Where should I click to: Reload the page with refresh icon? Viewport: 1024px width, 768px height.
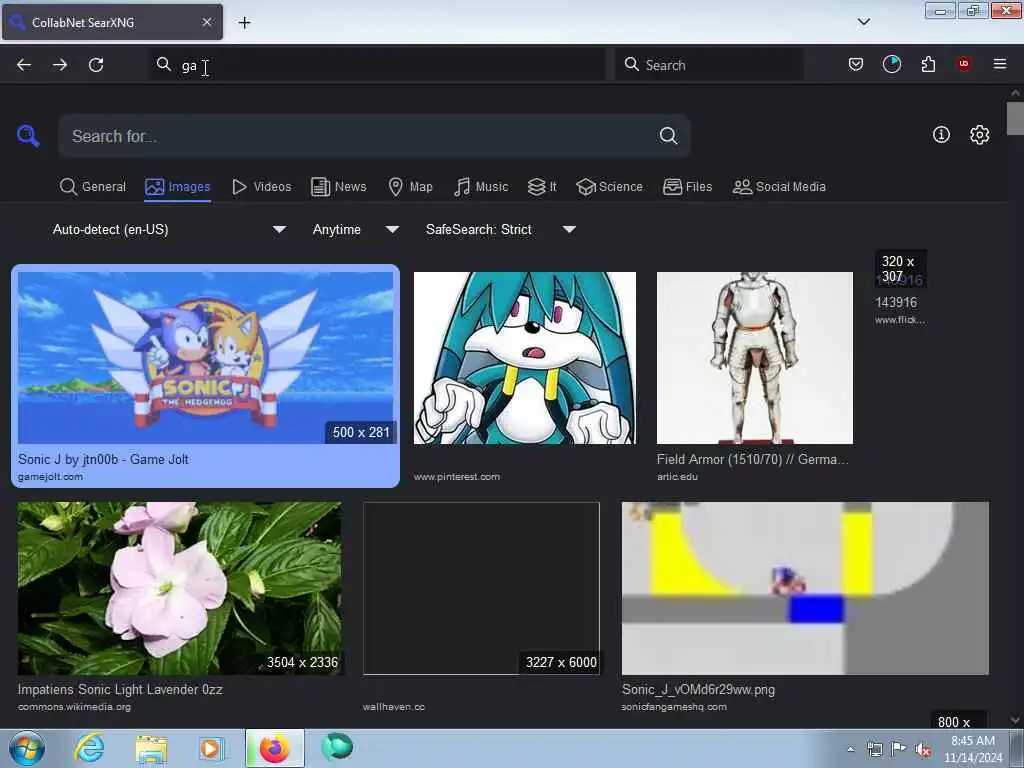(x=96, y=65)
